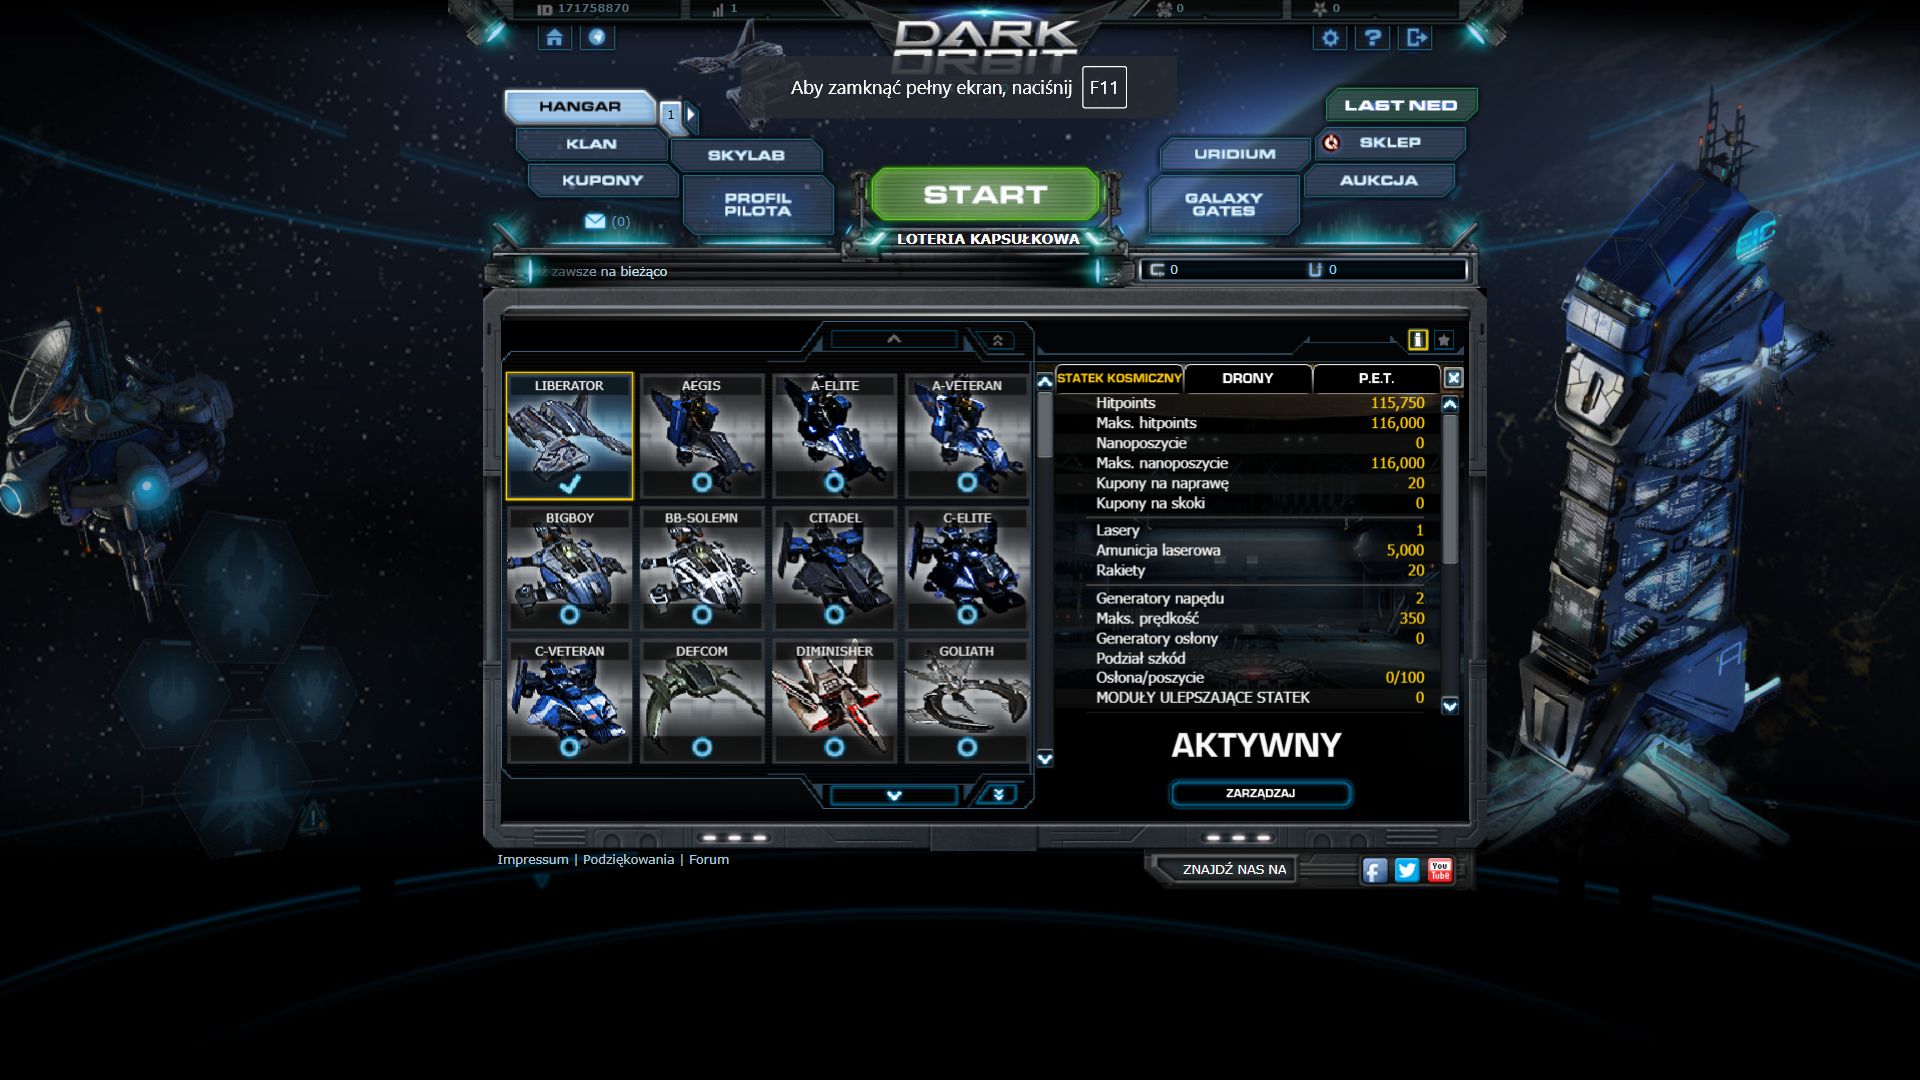The height and width of the screenshot is (1080, 1920).
Task: Switch to the DRONY tab
Action: [x=1247, y=378]
